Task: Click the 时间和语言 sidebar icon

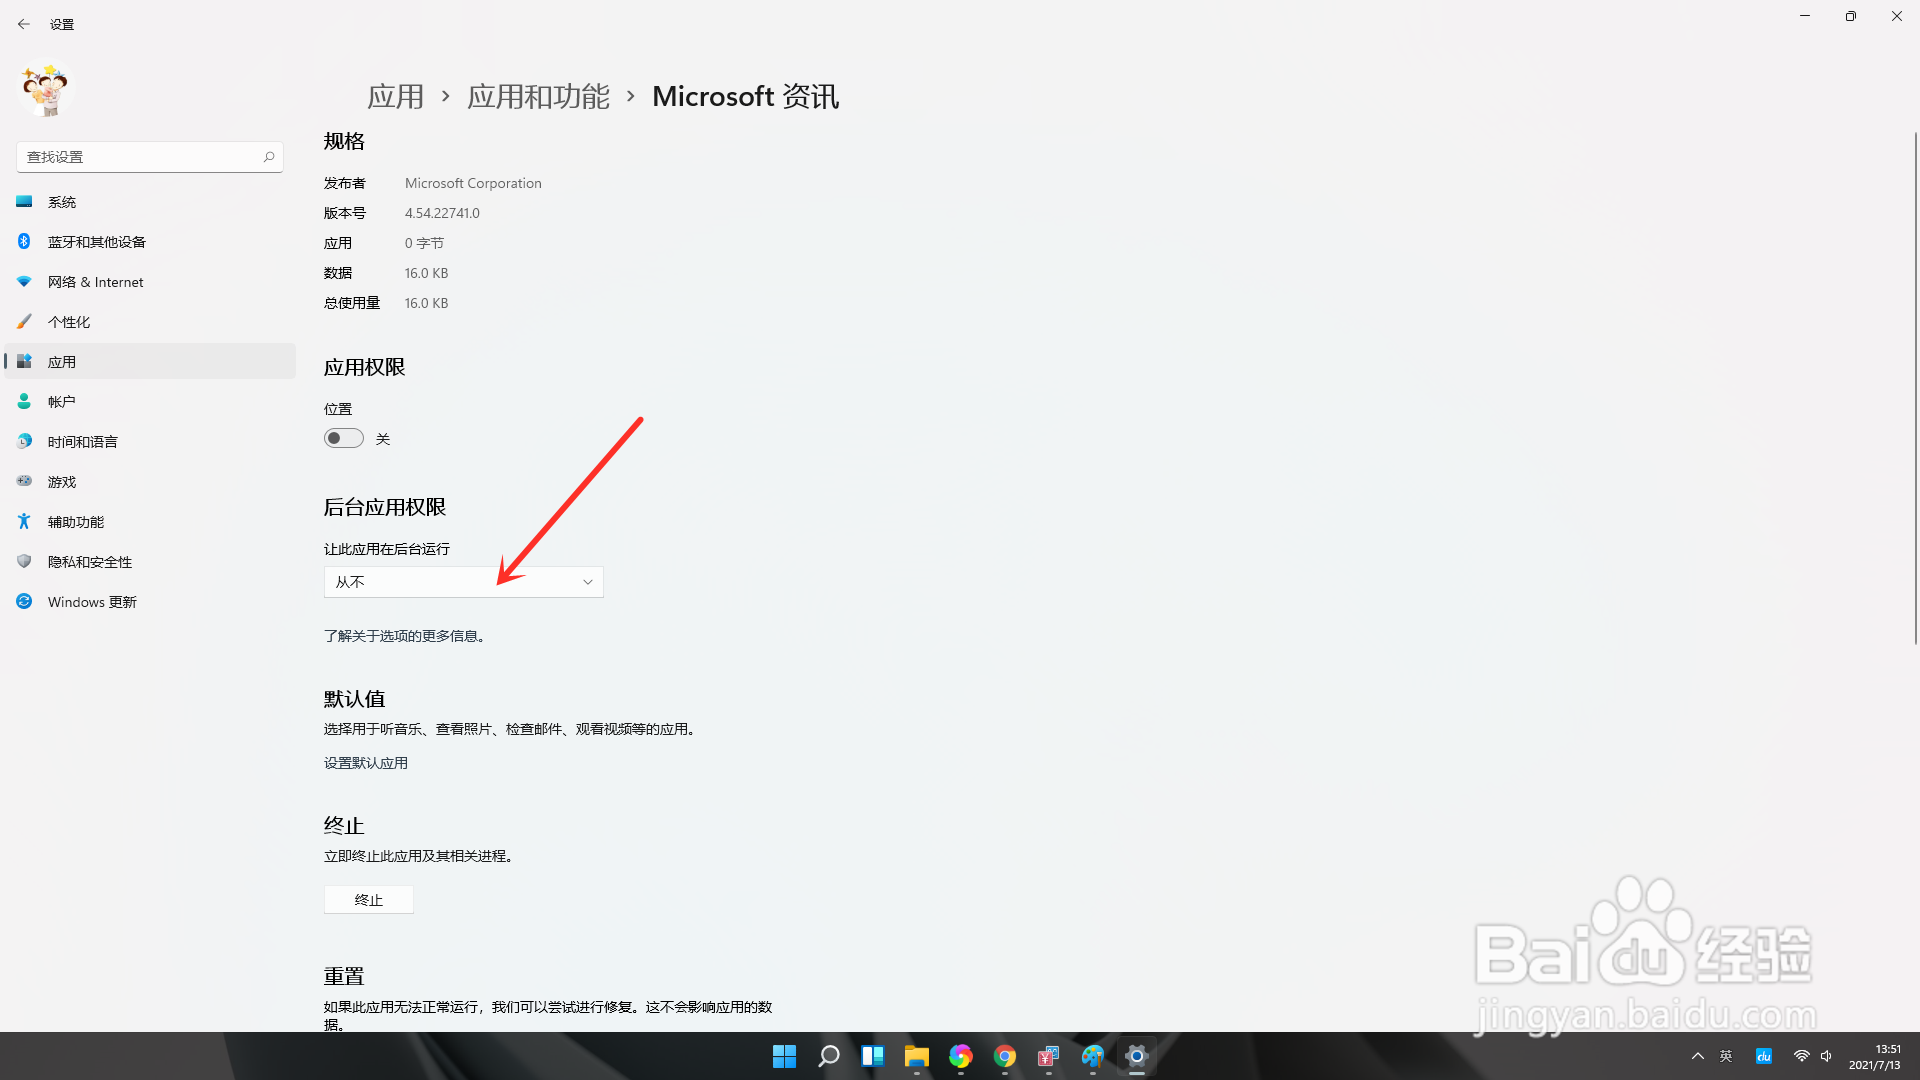Action: point(24,441)
